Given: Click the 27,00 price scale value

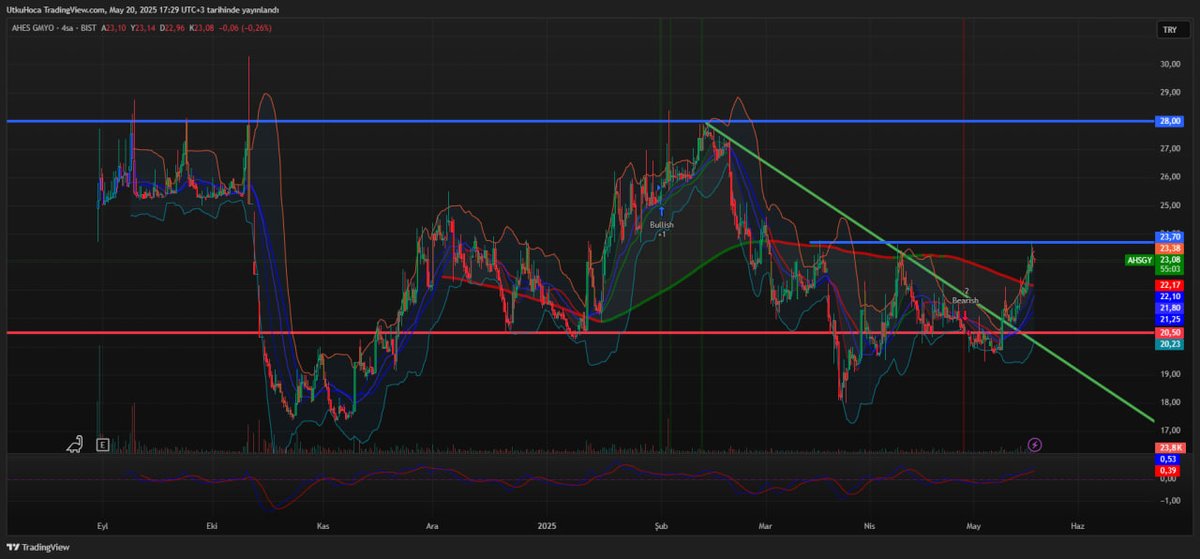Looking at the screenshot, I should (x=1170, y=149).
